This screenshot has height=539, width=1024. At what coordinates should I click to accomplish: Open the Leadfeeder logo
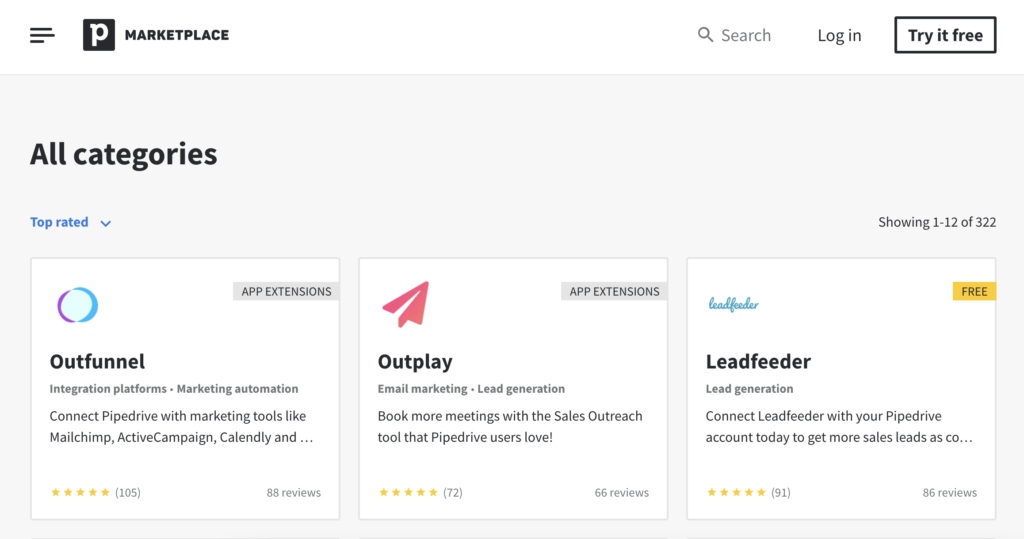733,304
